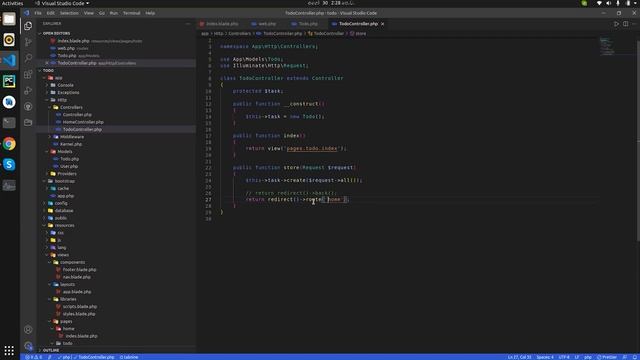Open scripts.blade.php in libraries folder
The width and height of the screenshot is (640, 360).
[80, 306]
